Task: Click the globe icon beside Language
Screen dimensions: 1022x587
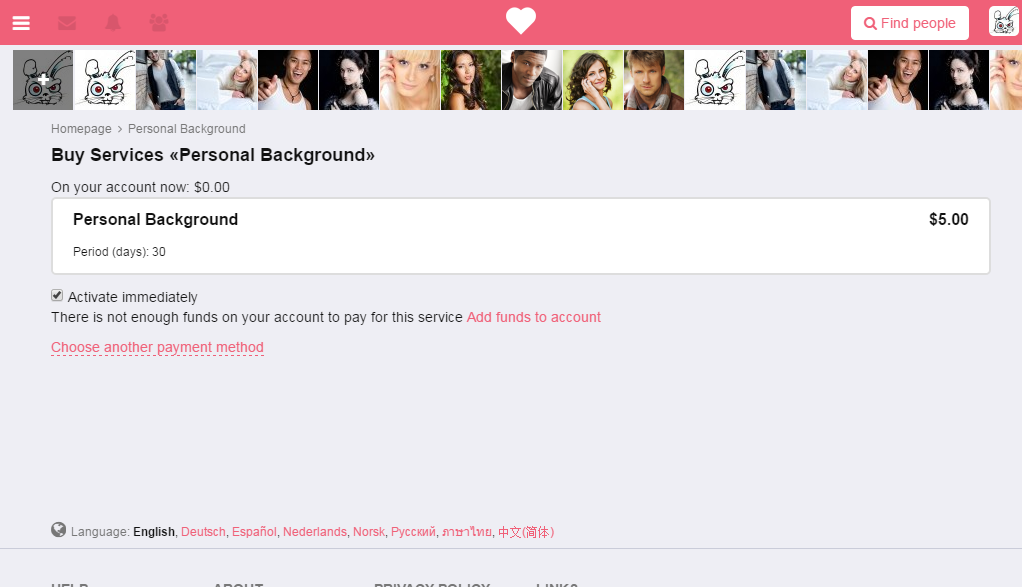Action: [59, 530]
